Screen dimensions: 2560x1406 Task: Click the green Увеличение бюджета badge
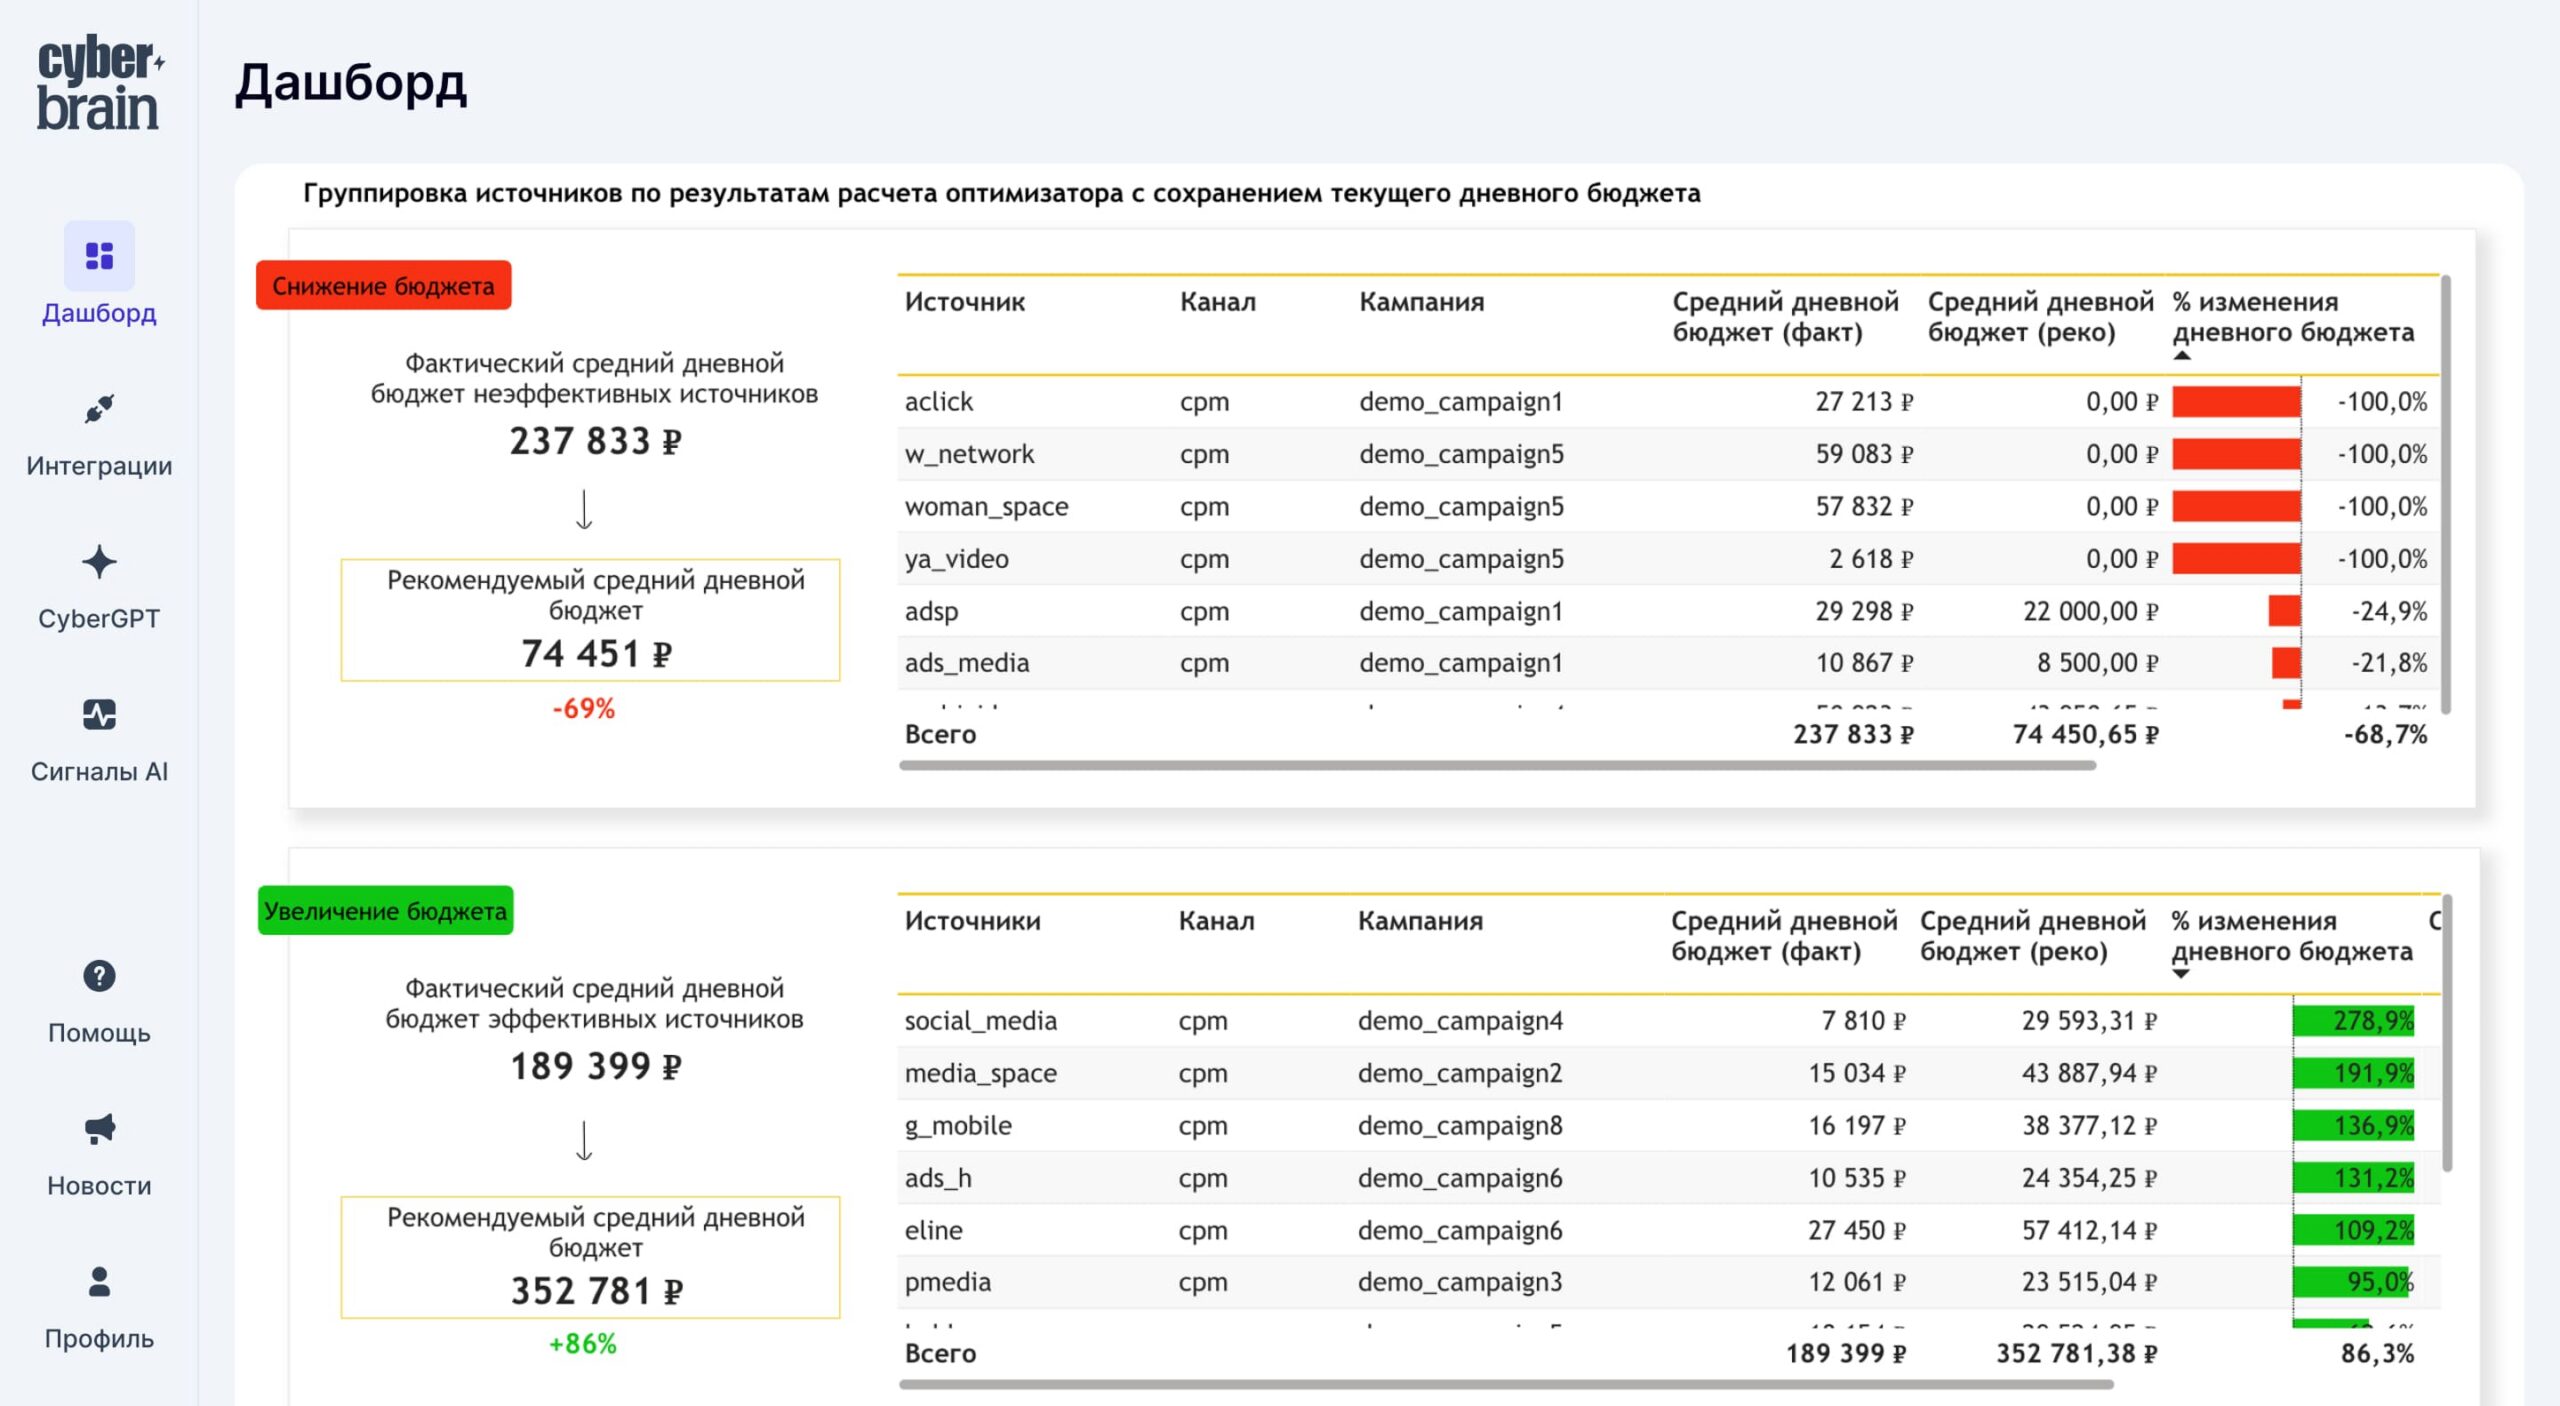coord(385,911)
